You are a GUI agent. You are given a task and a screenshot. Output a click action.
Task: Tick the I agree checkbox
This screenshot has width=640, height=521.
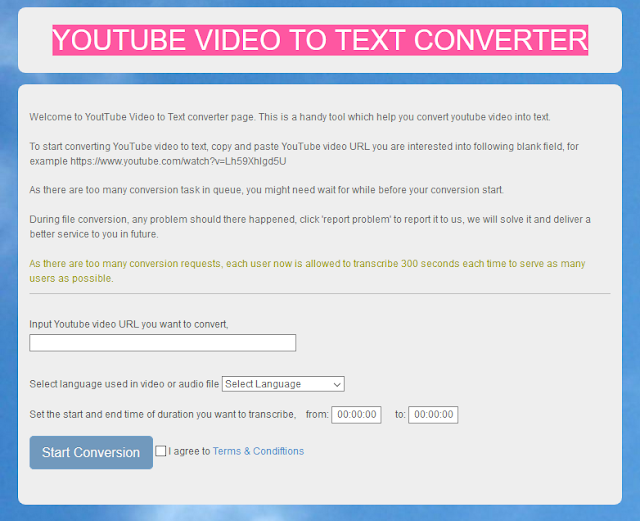(x=161, y=451)
